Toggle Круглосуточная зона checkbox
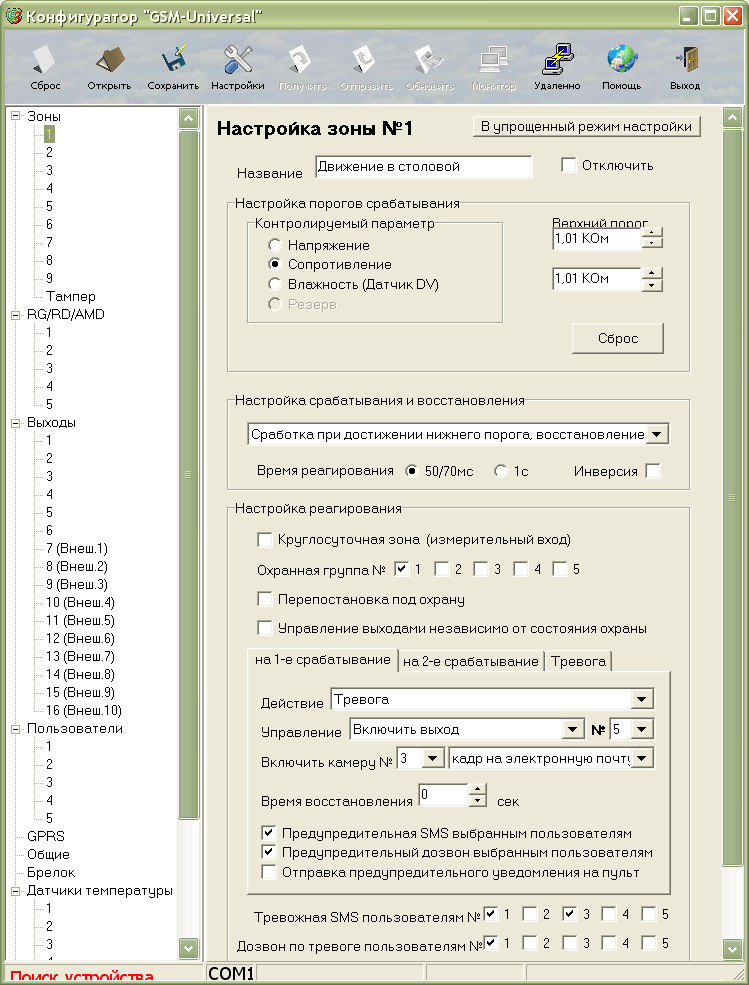The width and height of the screenshot is (749, 985). 265,540
